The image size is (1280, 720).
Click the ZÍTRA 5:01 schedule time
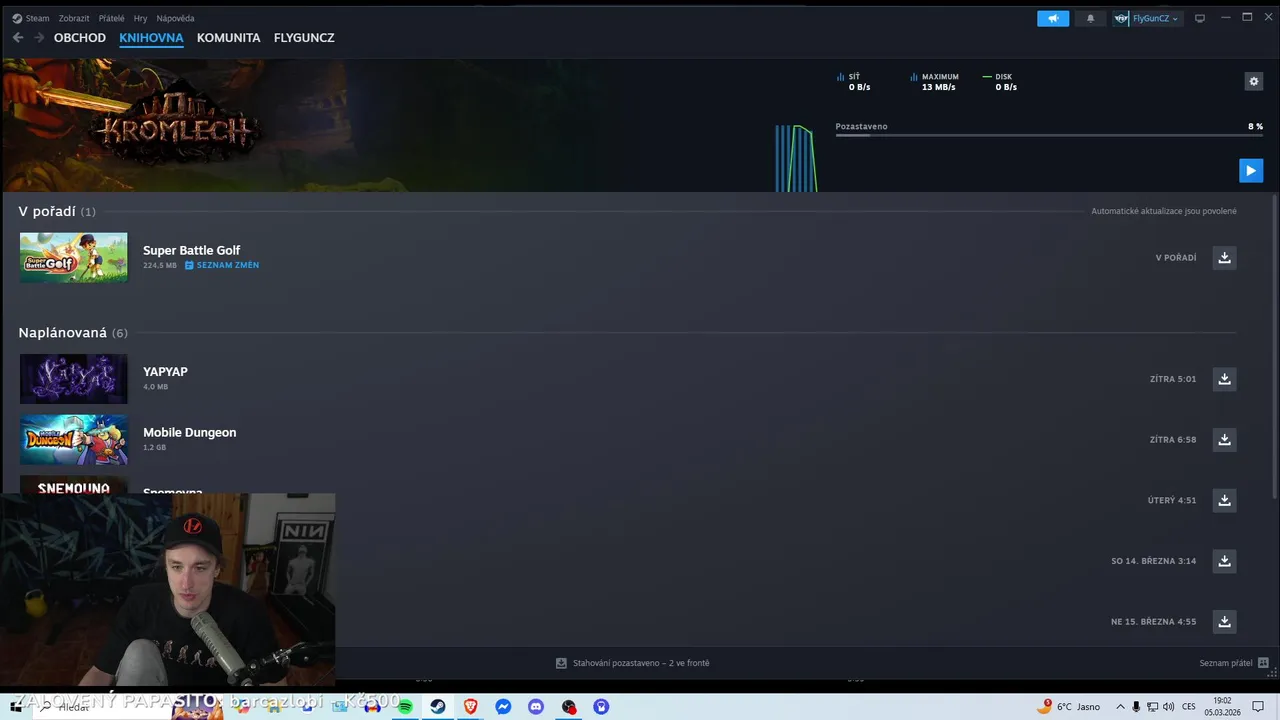[1173, 379]
